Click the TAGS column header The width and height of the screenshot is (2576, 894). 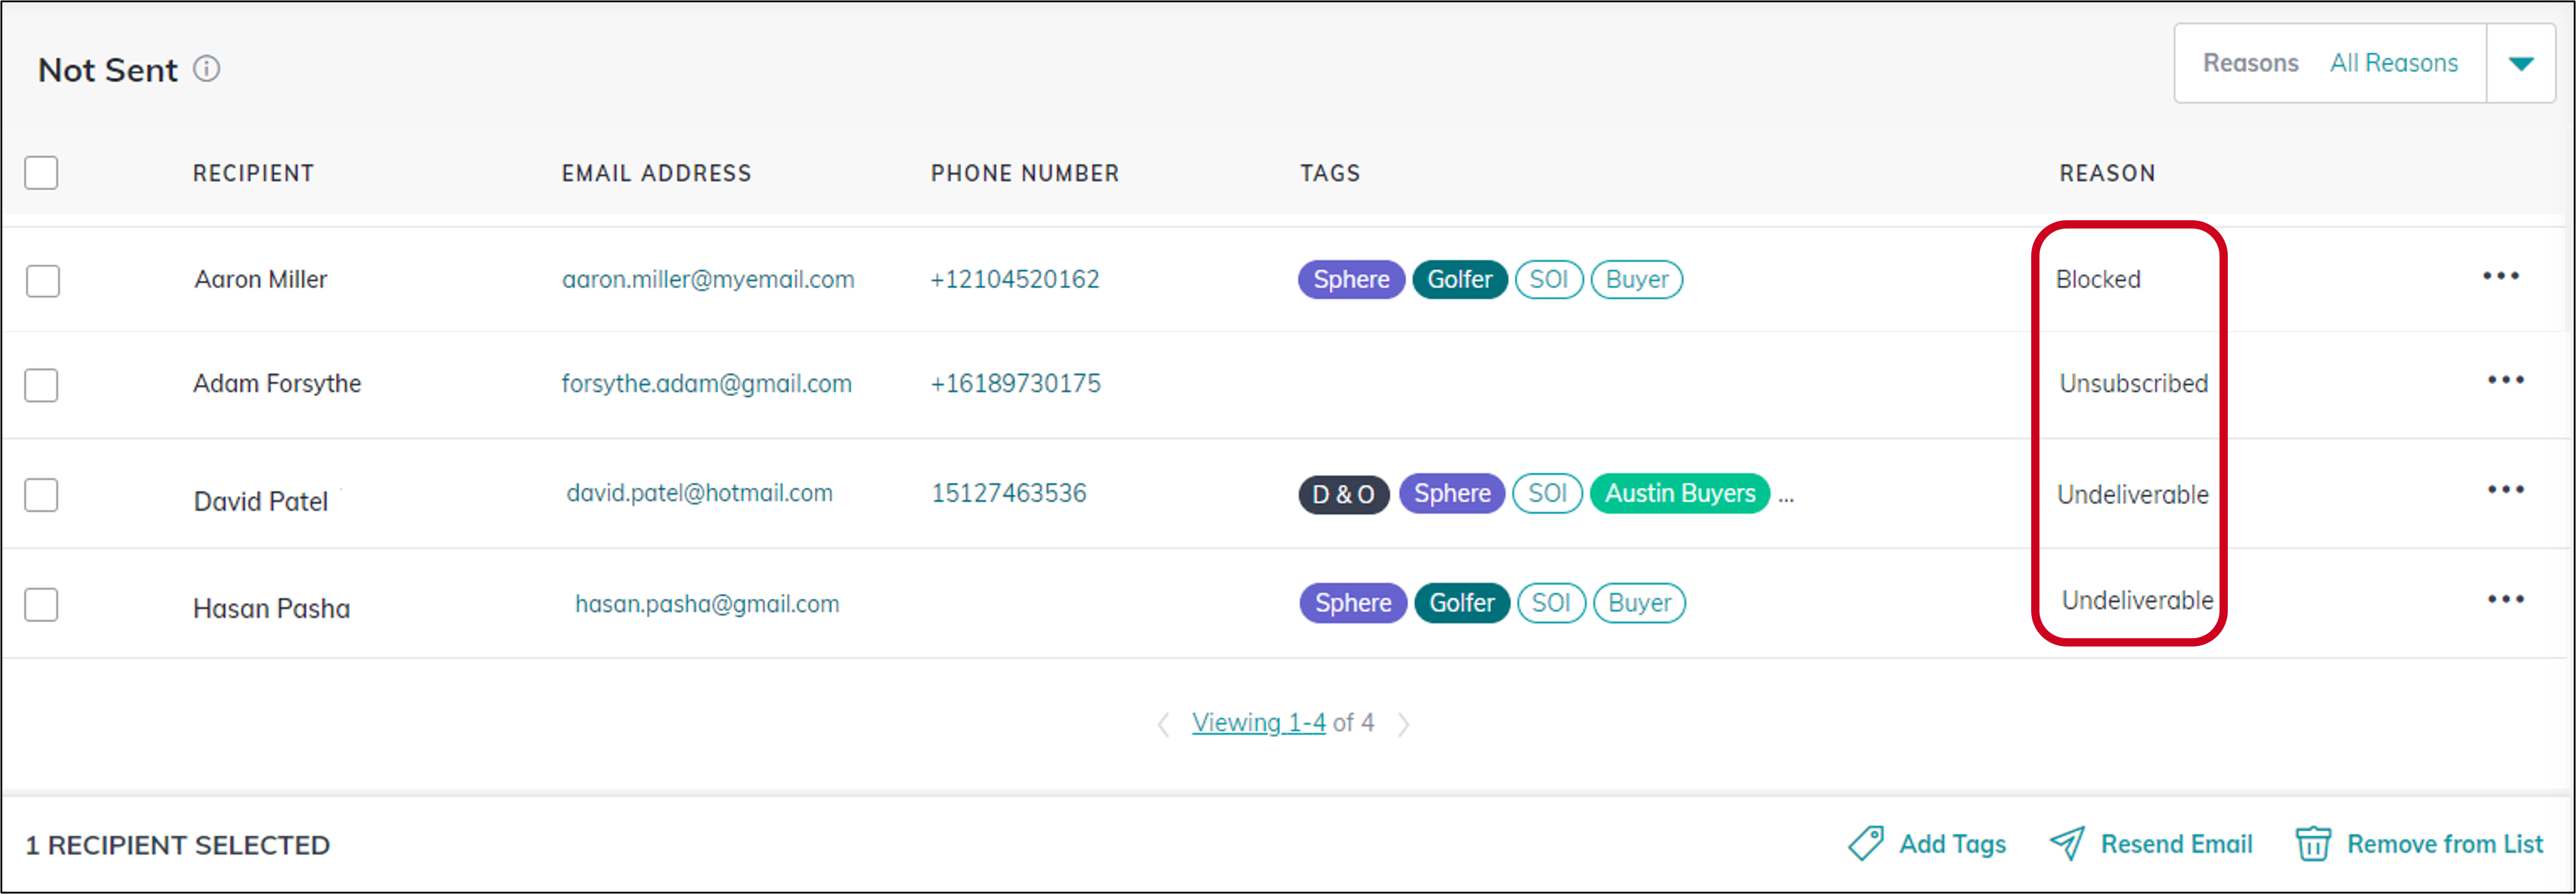(x=1330, y=173)
